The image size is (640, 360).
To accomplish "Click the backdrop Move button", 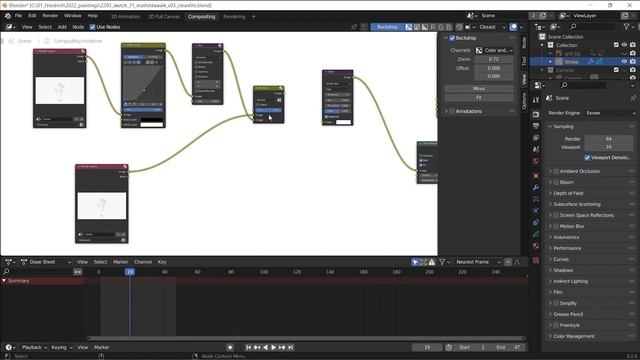I will tap(479, 89).
